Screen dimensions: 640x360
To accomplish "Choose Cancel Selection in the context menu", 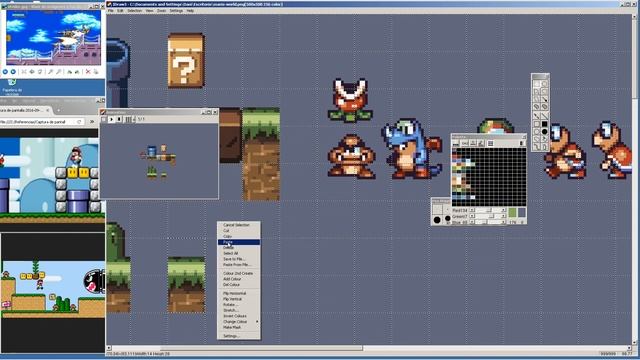I will coord(239,225).
